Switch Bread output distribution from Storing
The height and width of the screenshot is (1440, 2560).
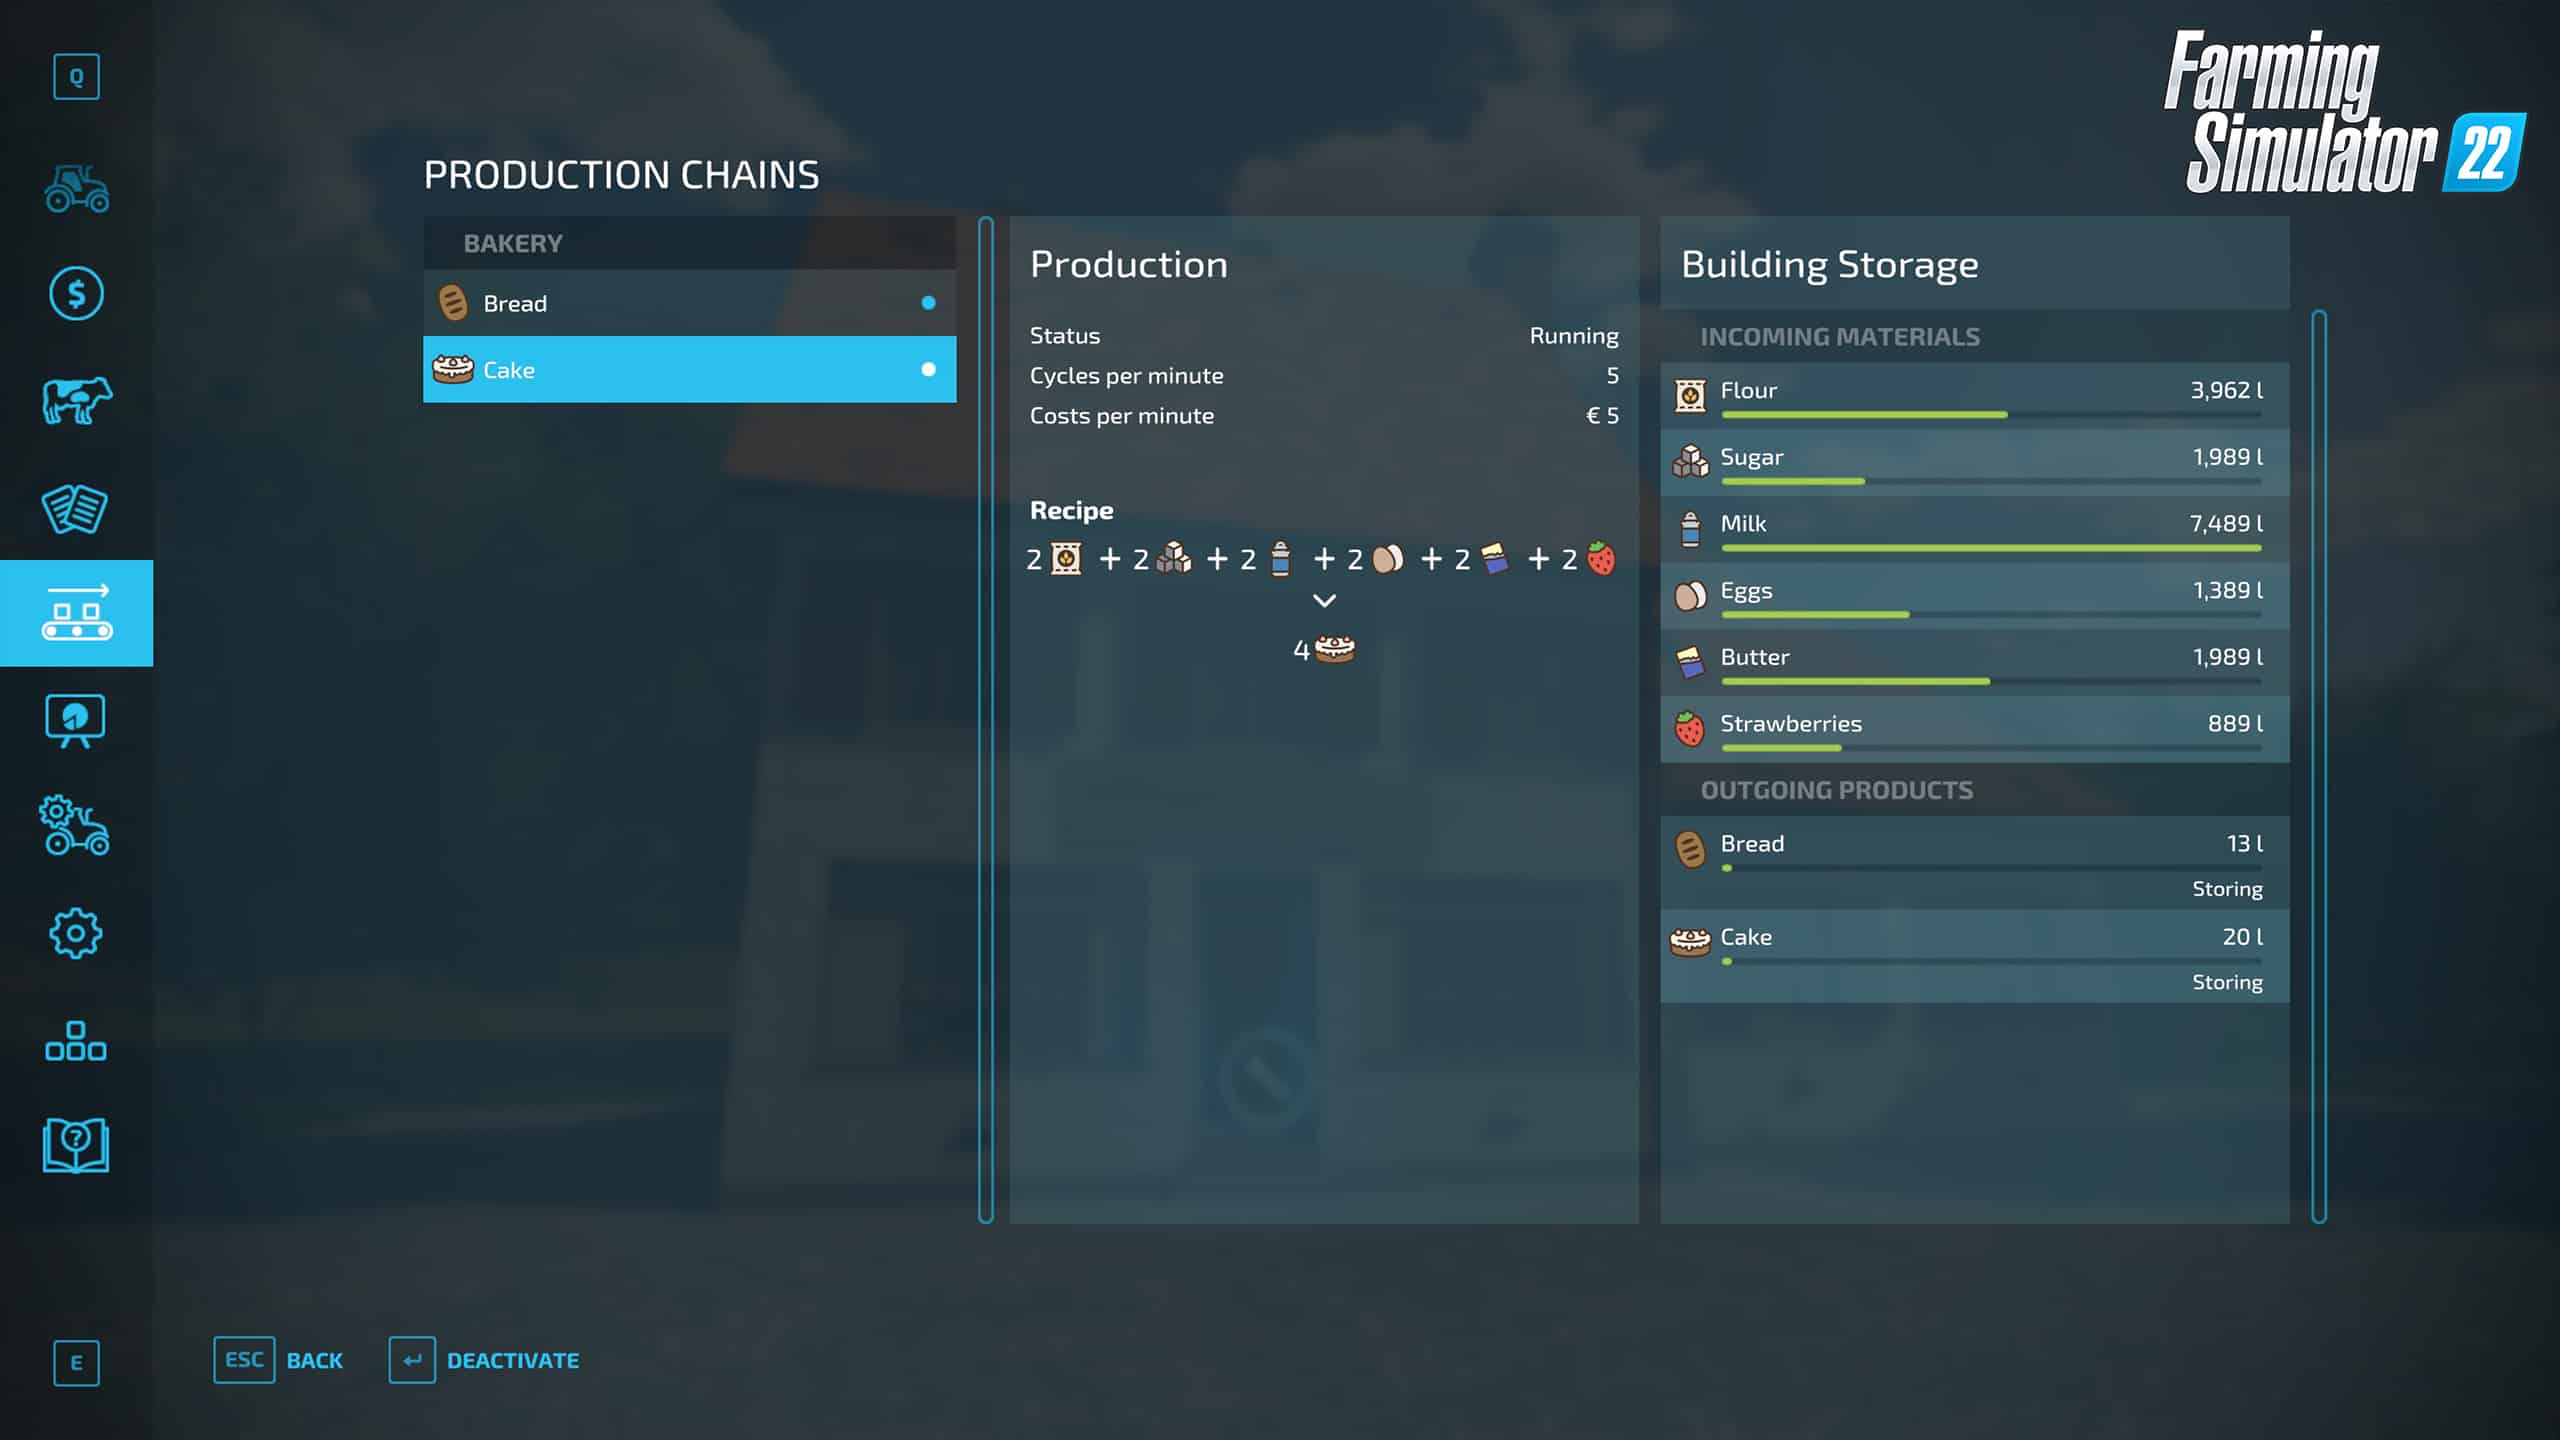pyautogui.click(x=2226, y=889)
